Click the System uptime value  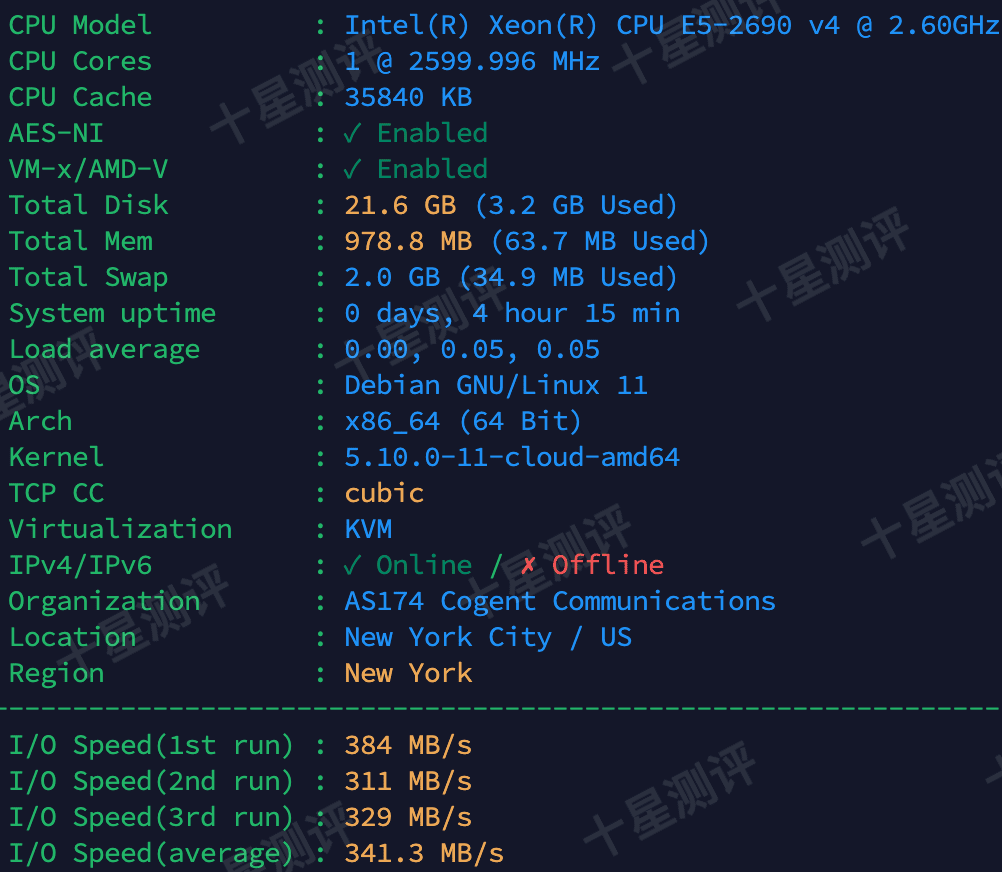click(x=512, y=314)
